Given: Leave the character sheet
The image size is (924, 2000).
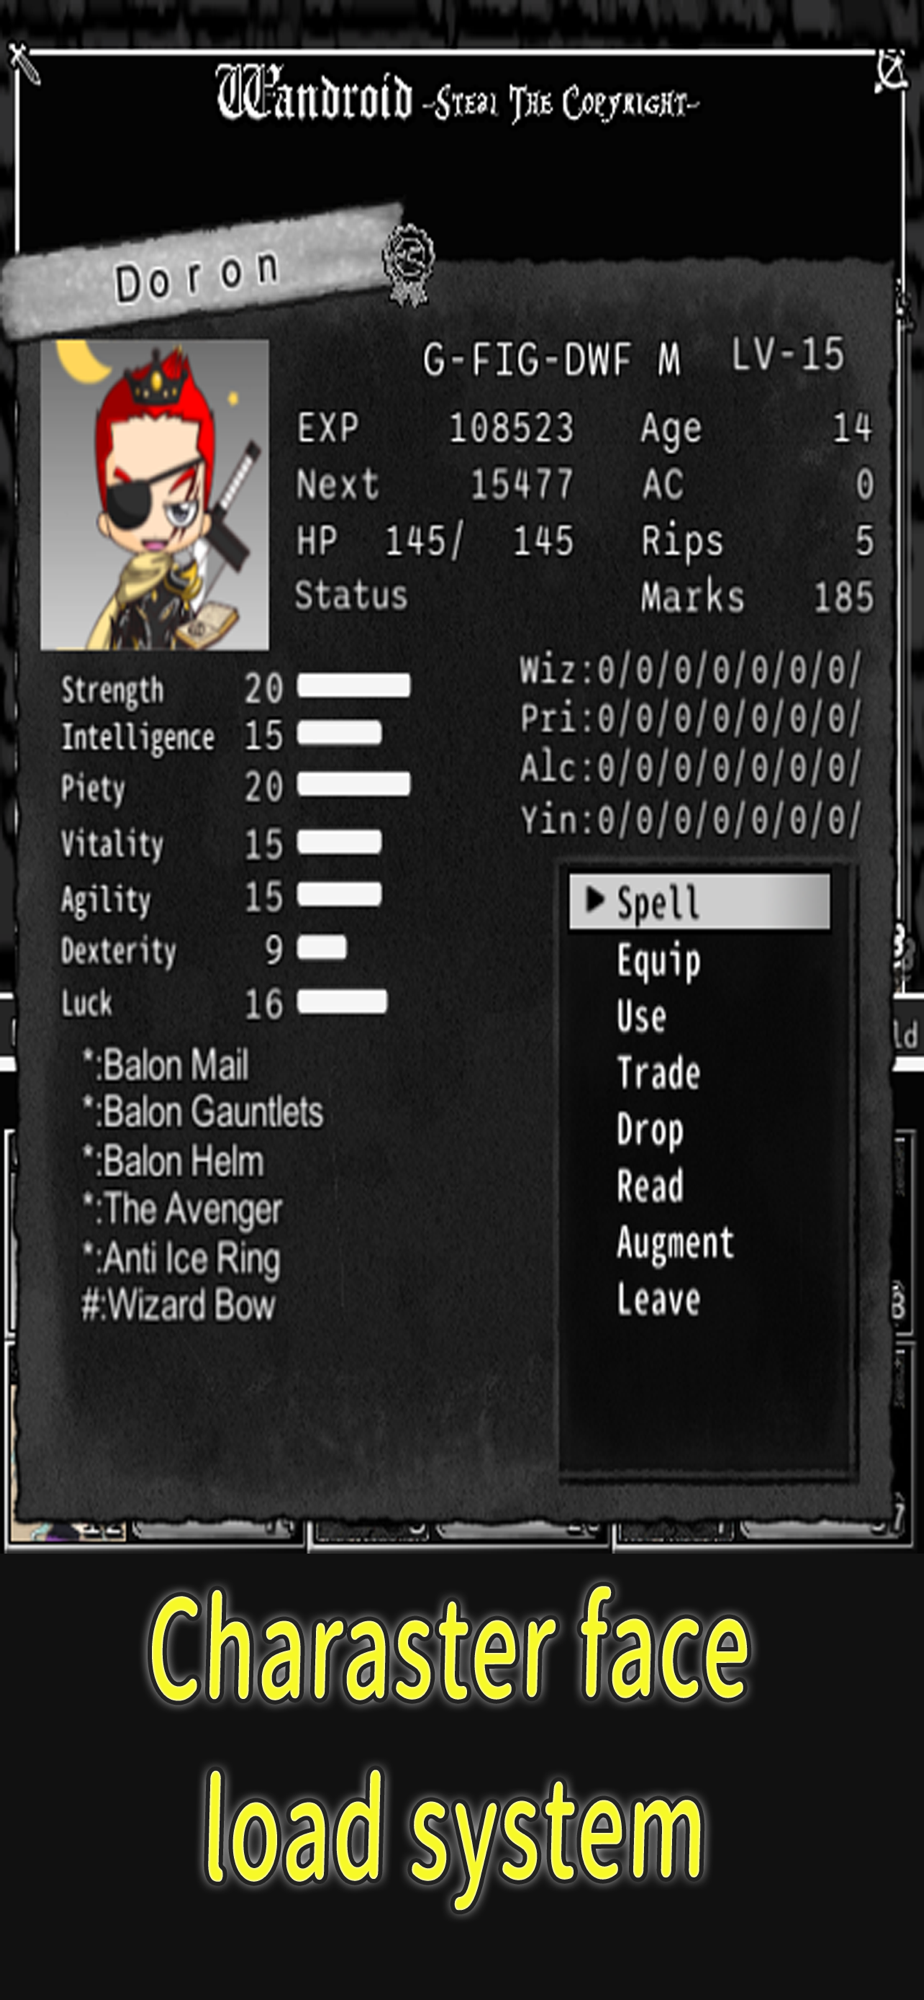Looking at the screenshot, I should point(658,1299).
